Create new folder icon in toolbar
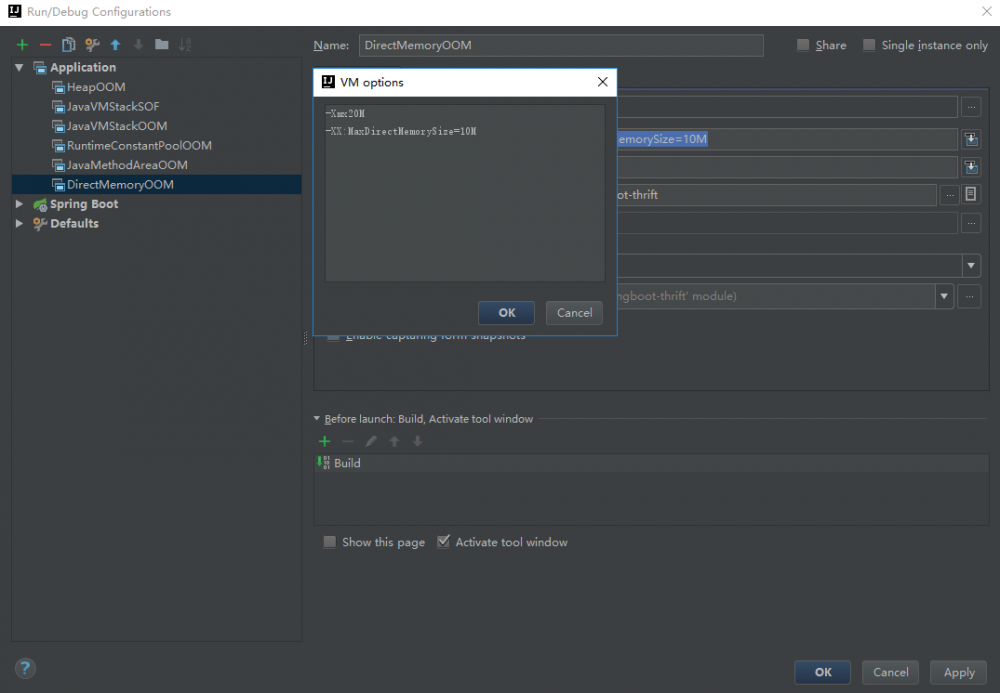Viewport: 1000px width, 693px height. point(162,45)
